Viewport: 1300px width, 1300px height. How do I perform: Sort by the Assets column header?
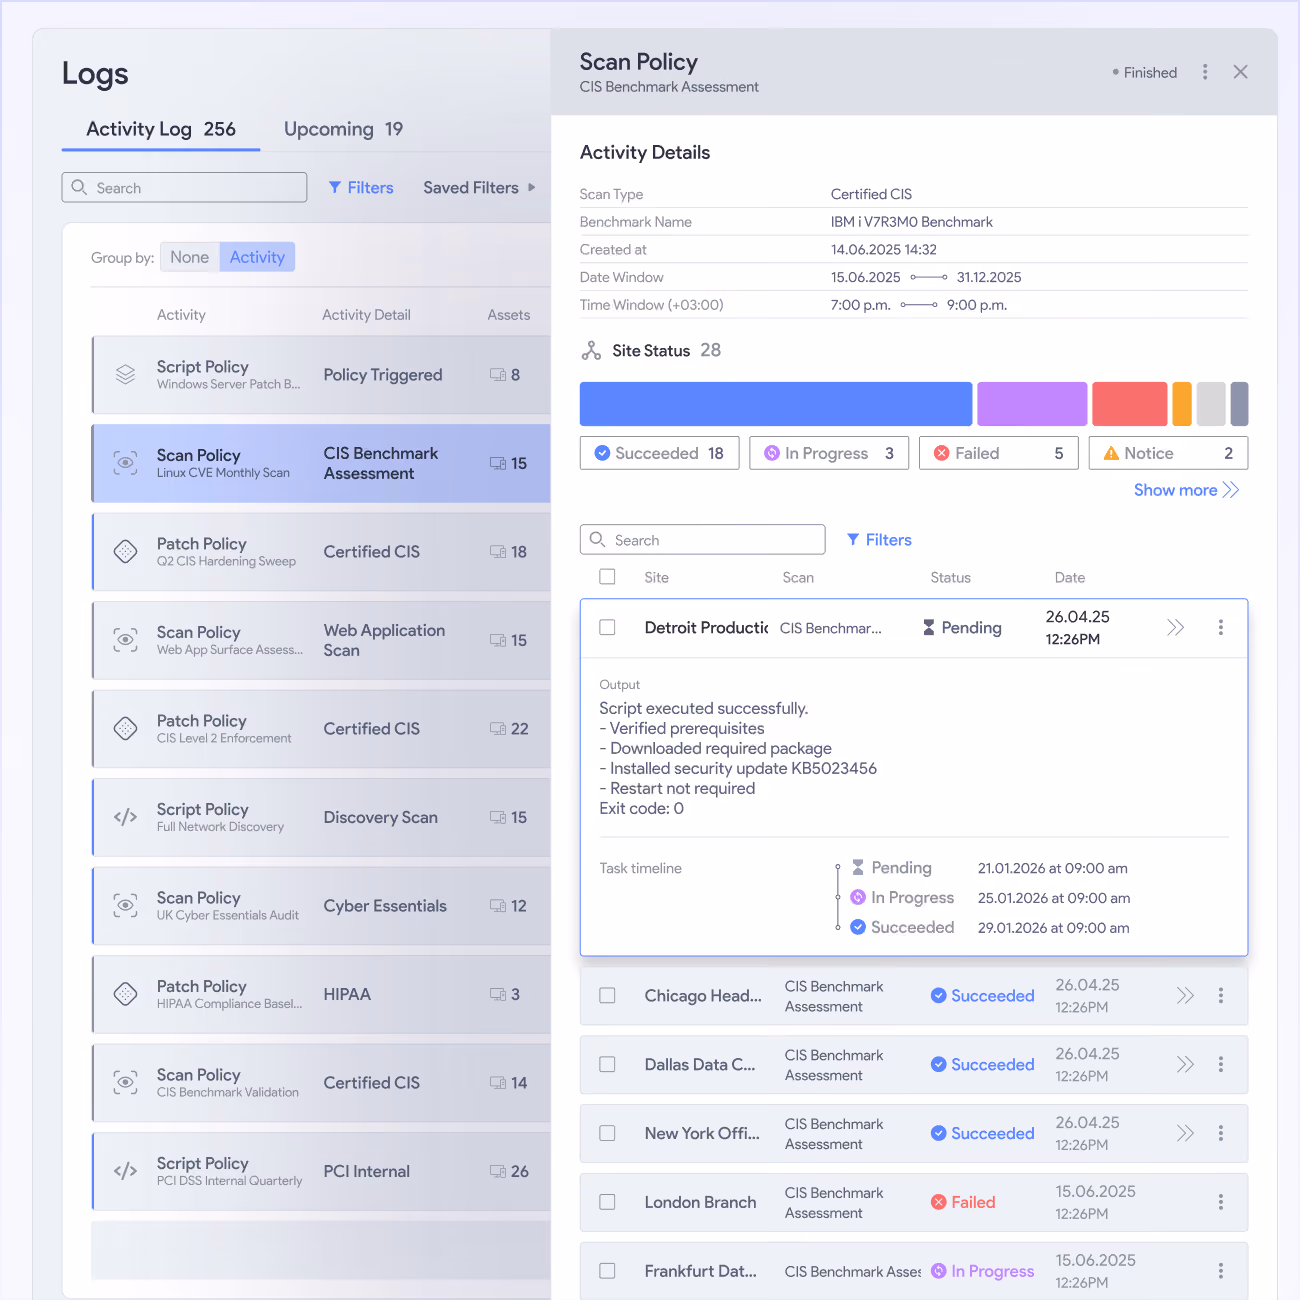tap(508, 314)
